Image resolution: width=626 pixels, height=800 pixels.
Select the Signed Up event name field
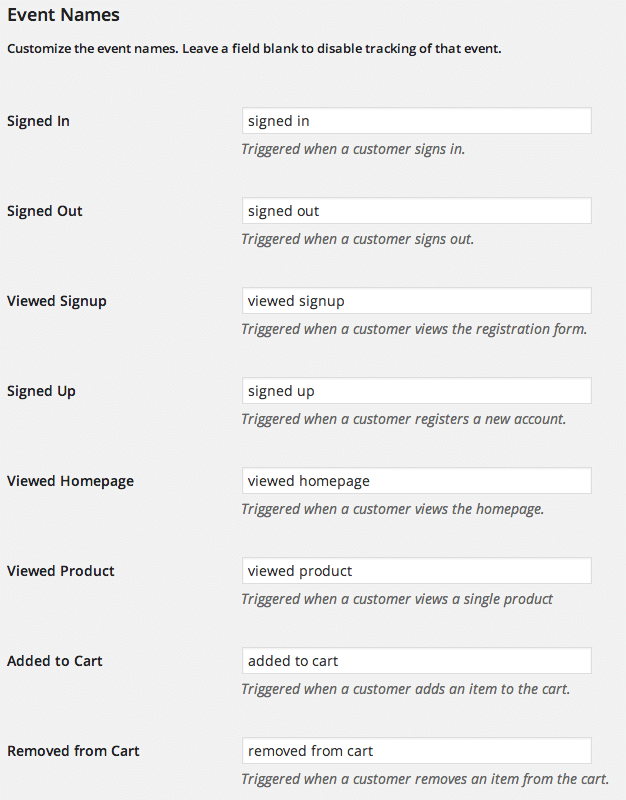pyautogui.click(x=416, y=391)
